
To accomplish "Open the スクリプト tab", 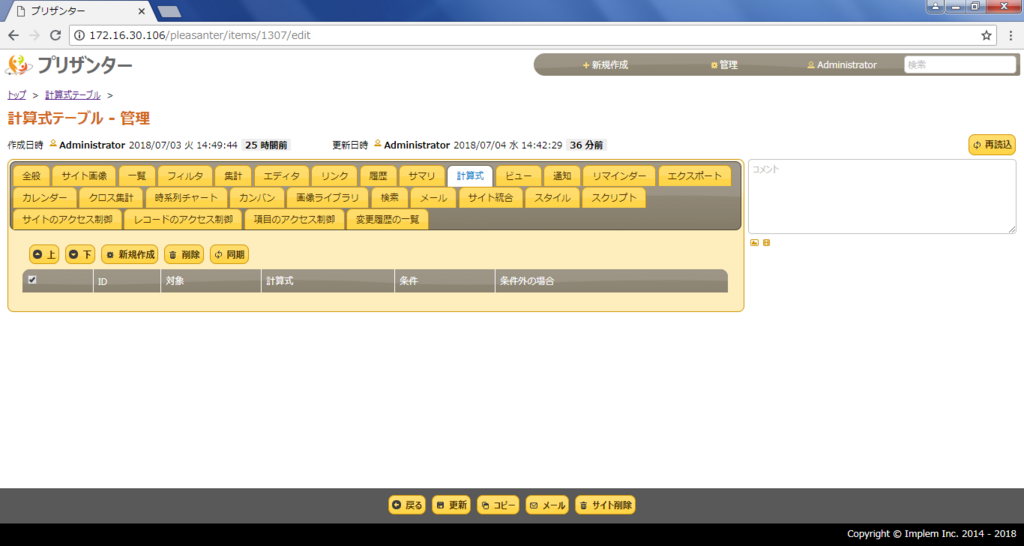I will point(614,198).
